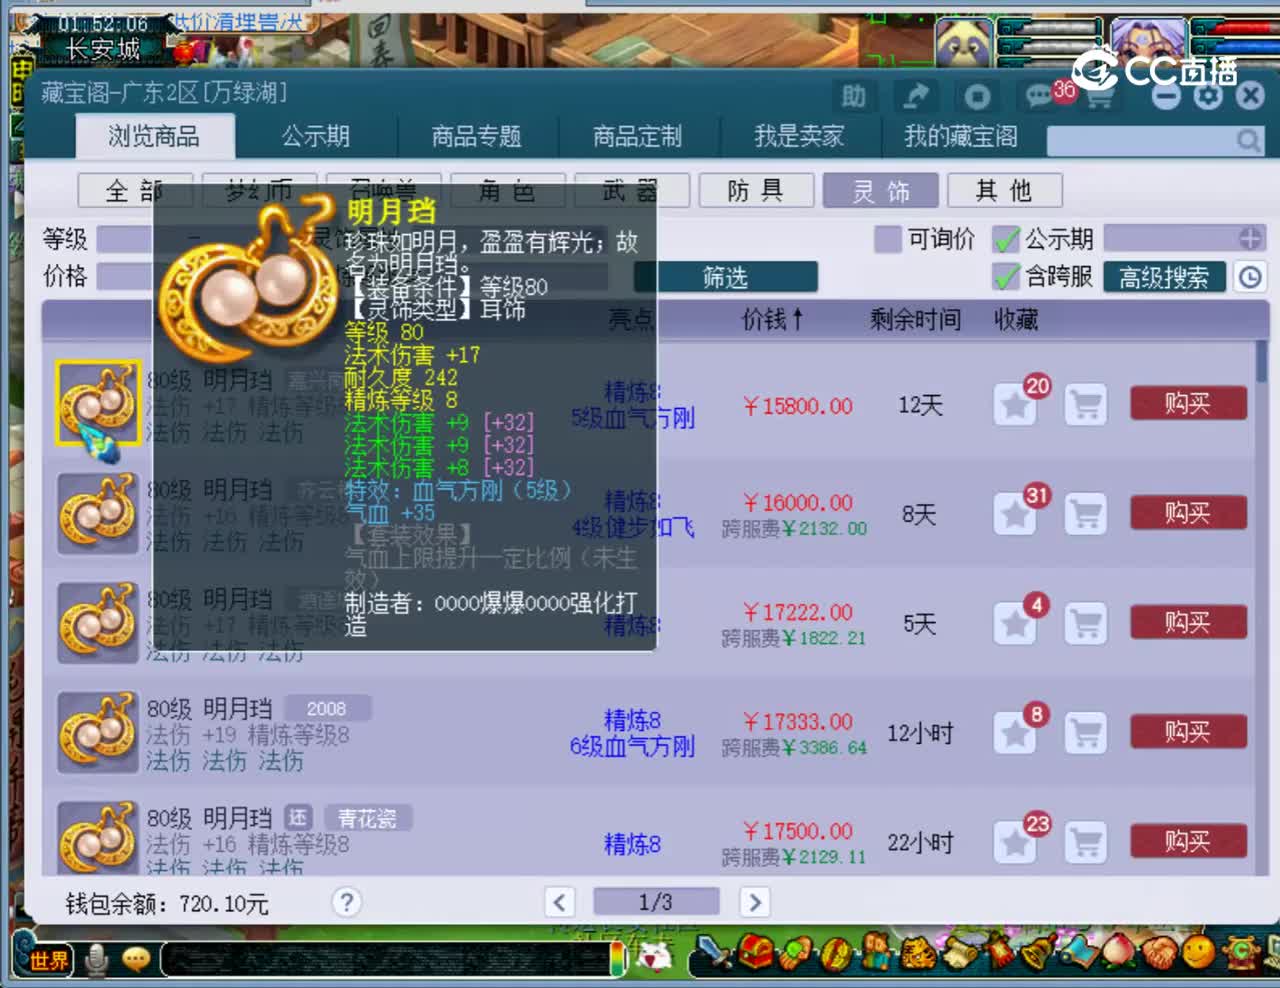Open the red treasure chest icon
This screenshot has height=988, width=1280.
click(757, 953)
